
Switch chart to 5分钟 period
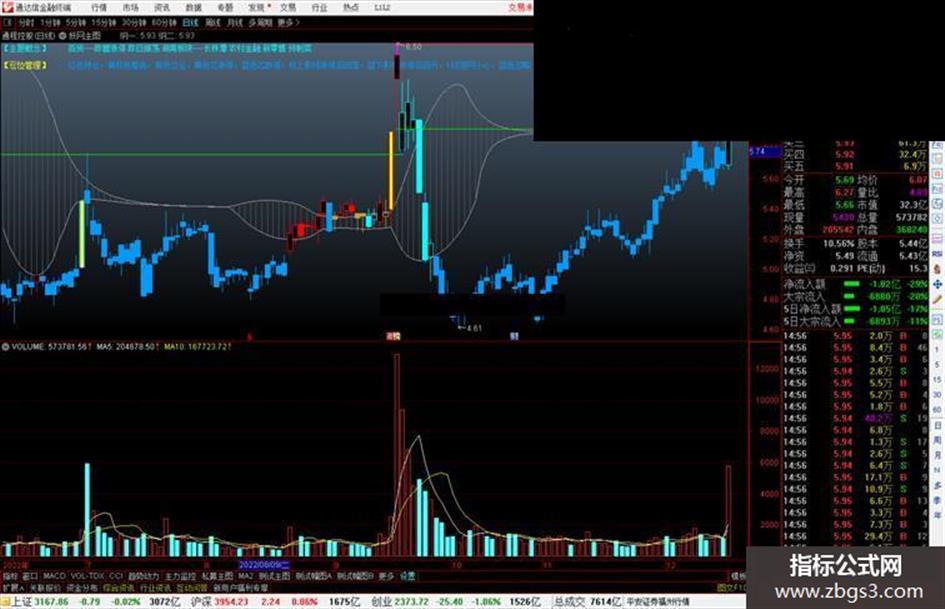pyautogui.click(x=76, y=22)
